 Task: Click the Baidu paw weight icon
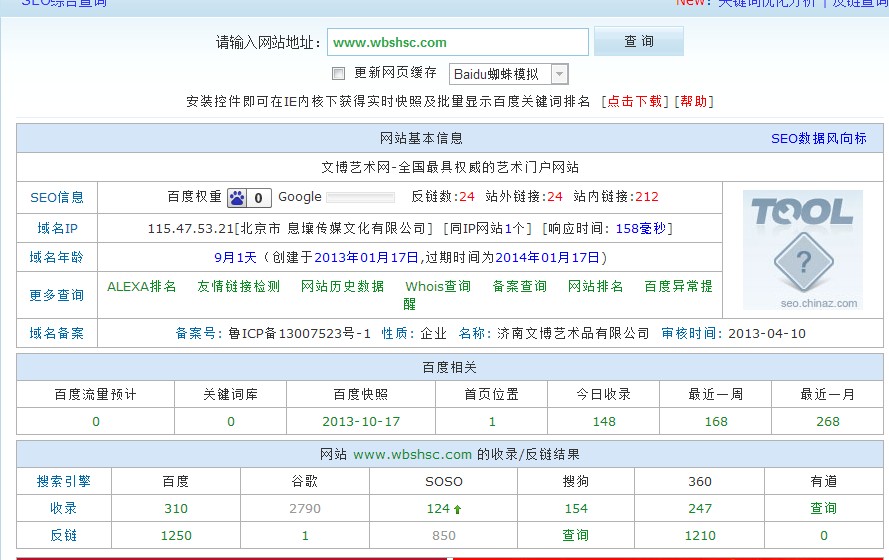tap(237, 198)
